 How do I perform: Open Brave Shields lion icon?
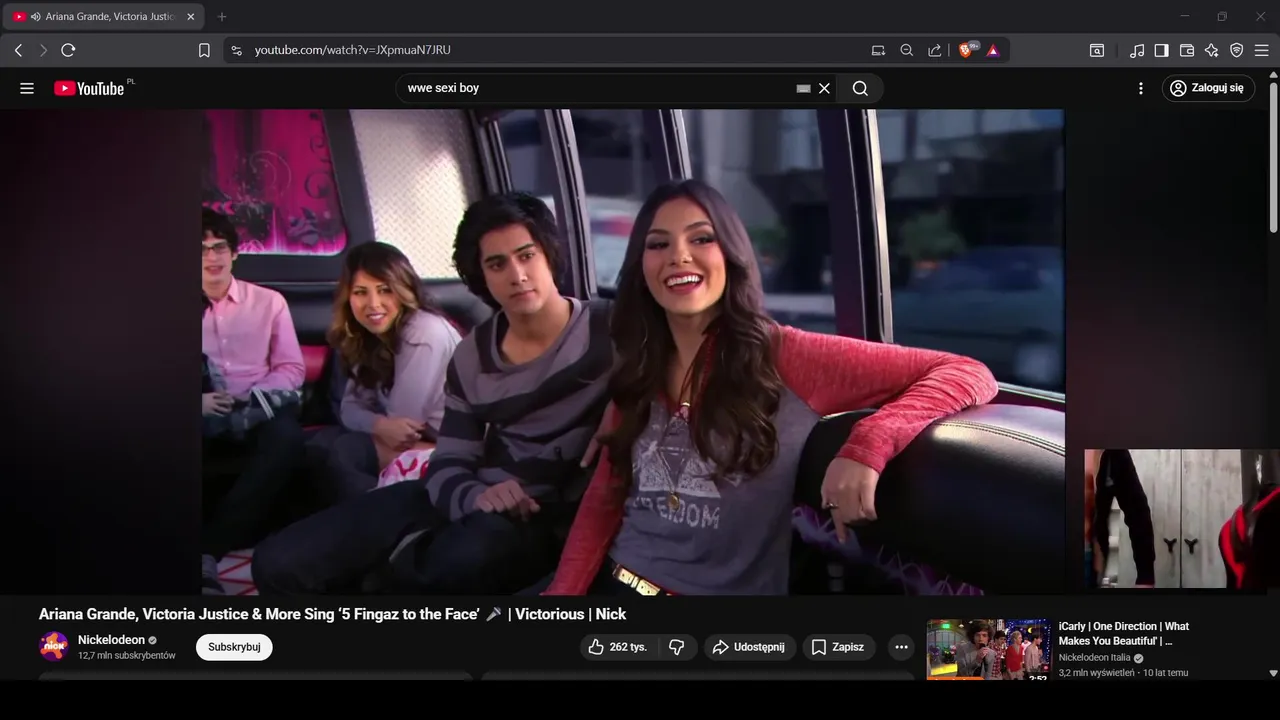pyautogui.click(x=966, y=50)
